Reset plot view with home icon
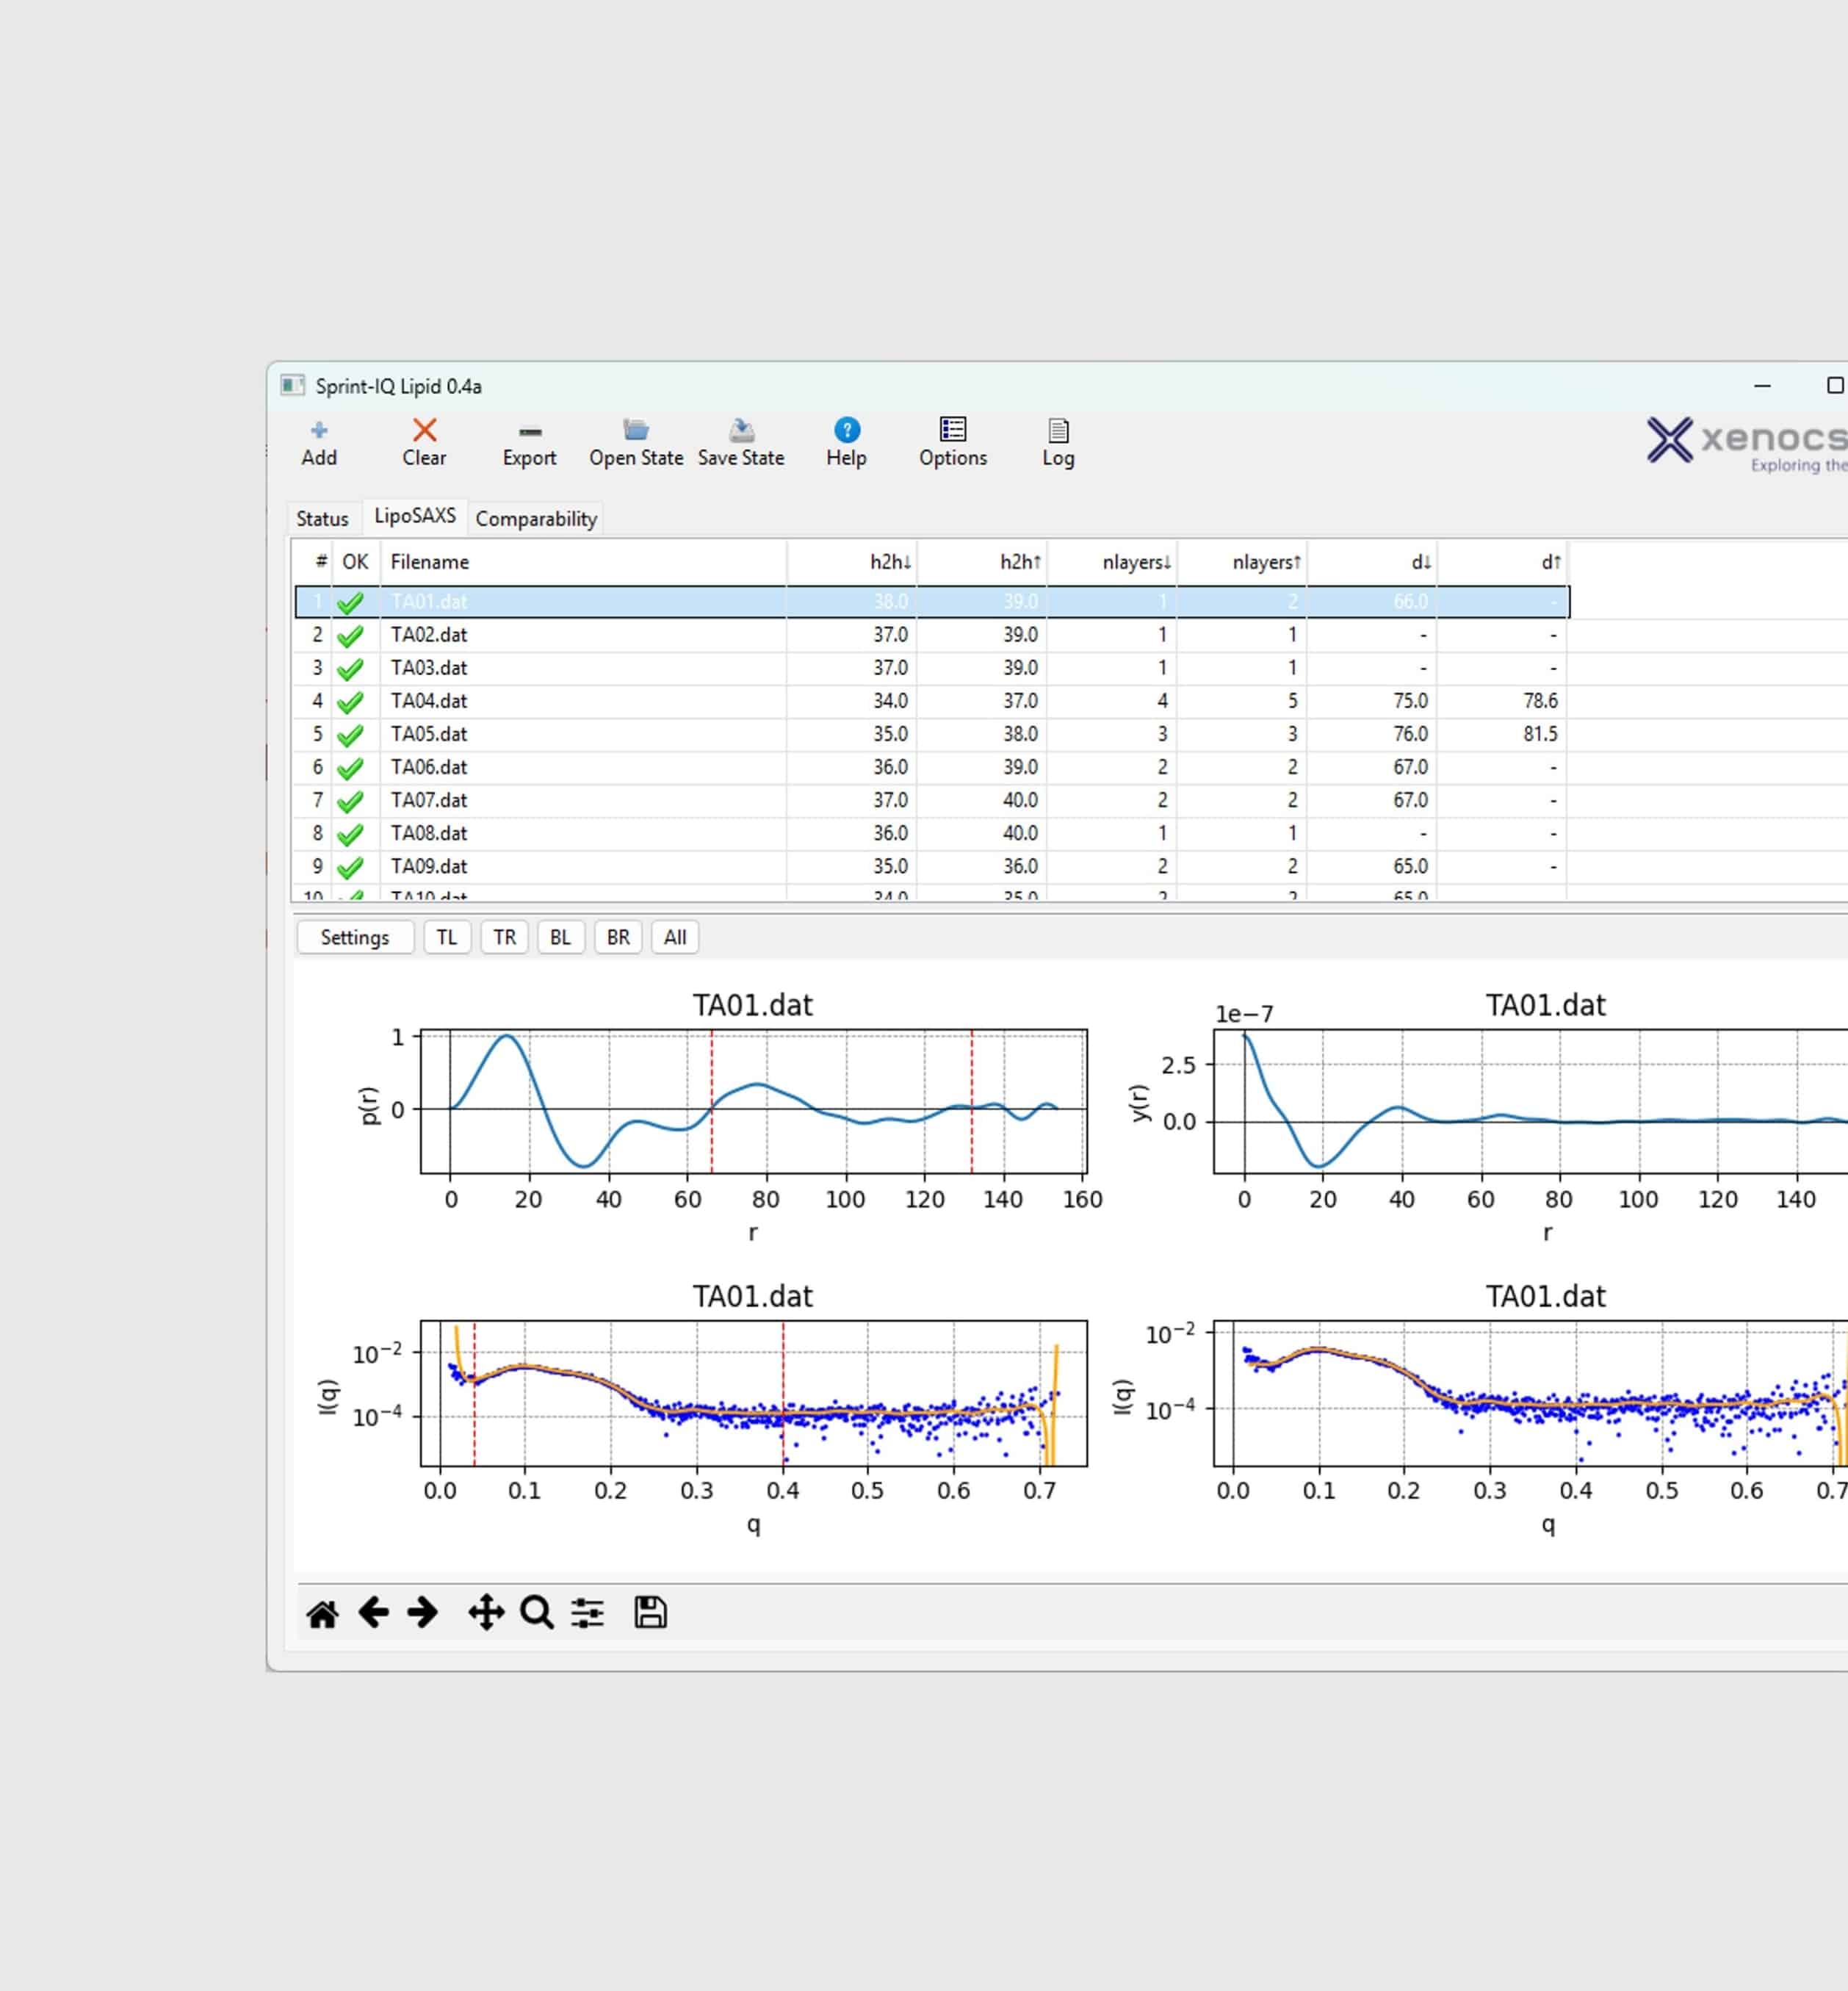 click(322, 1613)
